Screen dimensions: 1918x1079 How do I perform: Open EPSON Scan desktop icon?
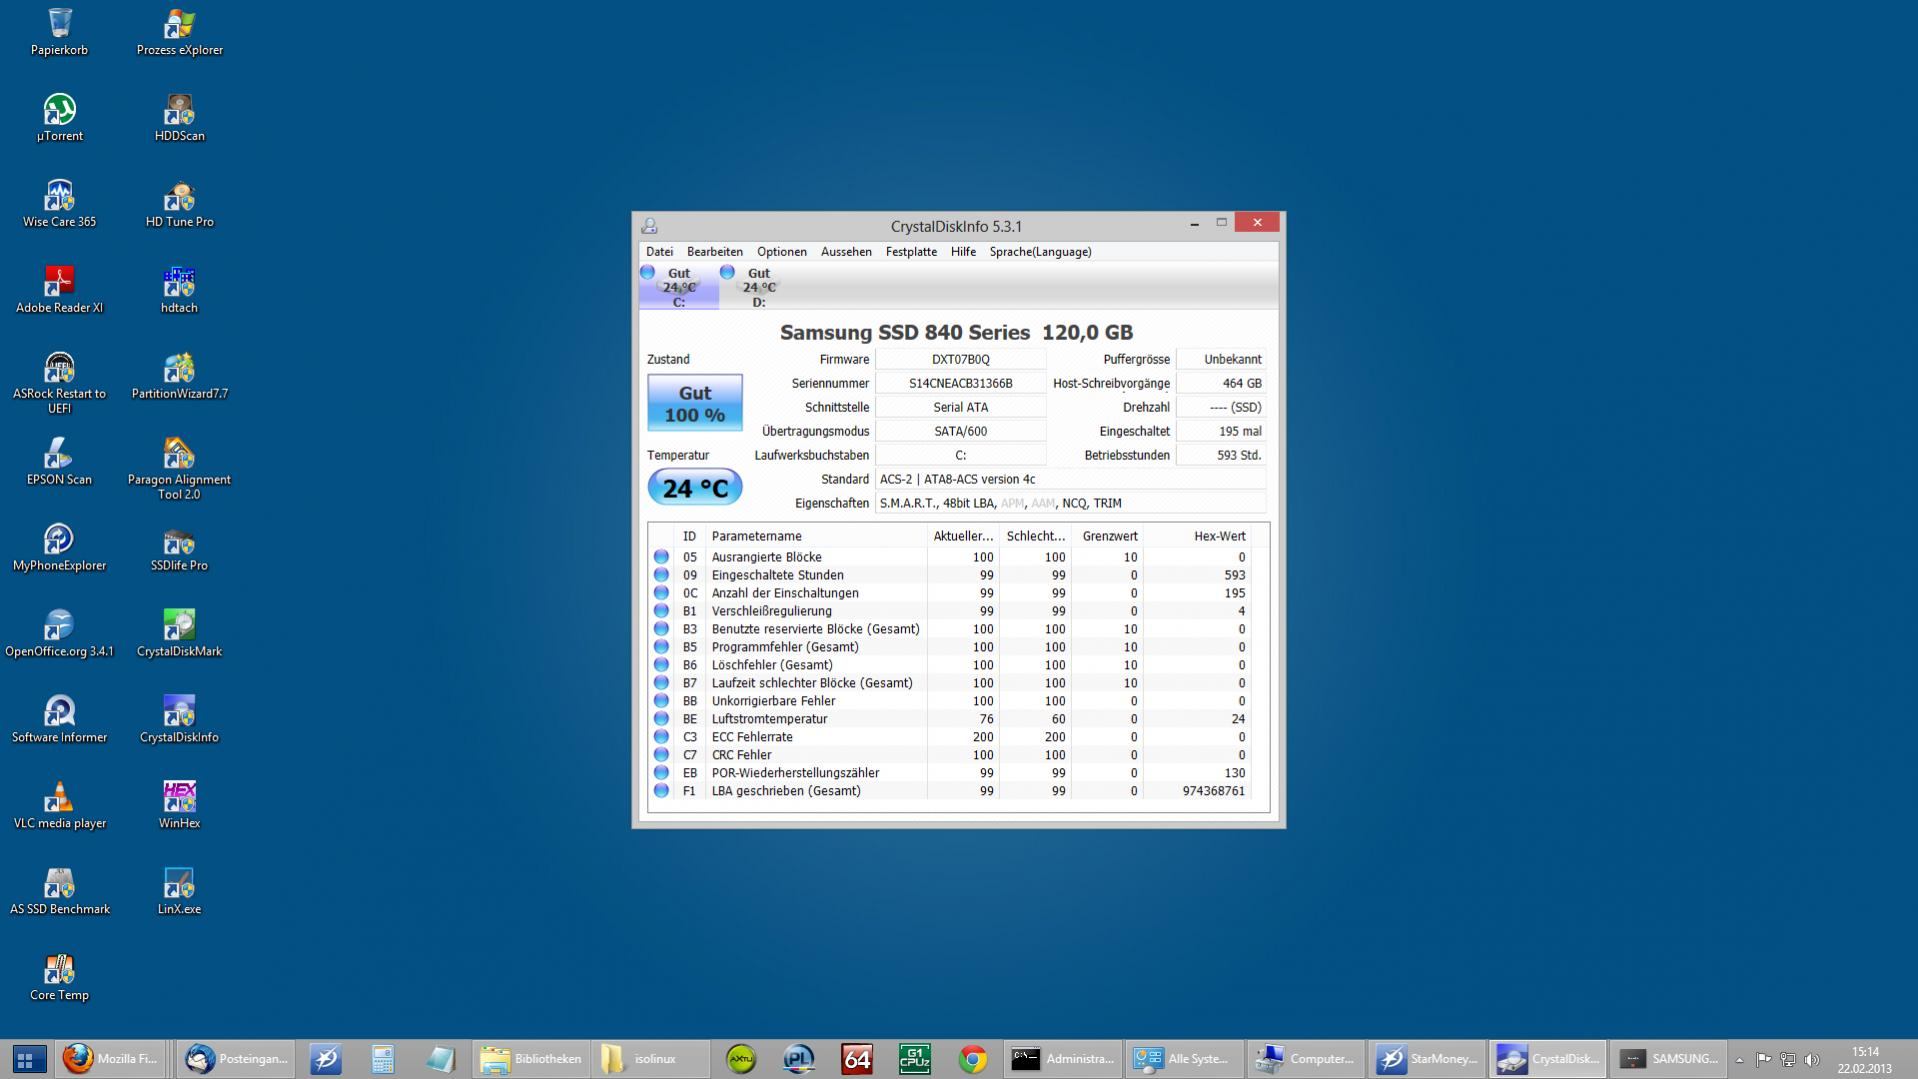pos(59,462)
